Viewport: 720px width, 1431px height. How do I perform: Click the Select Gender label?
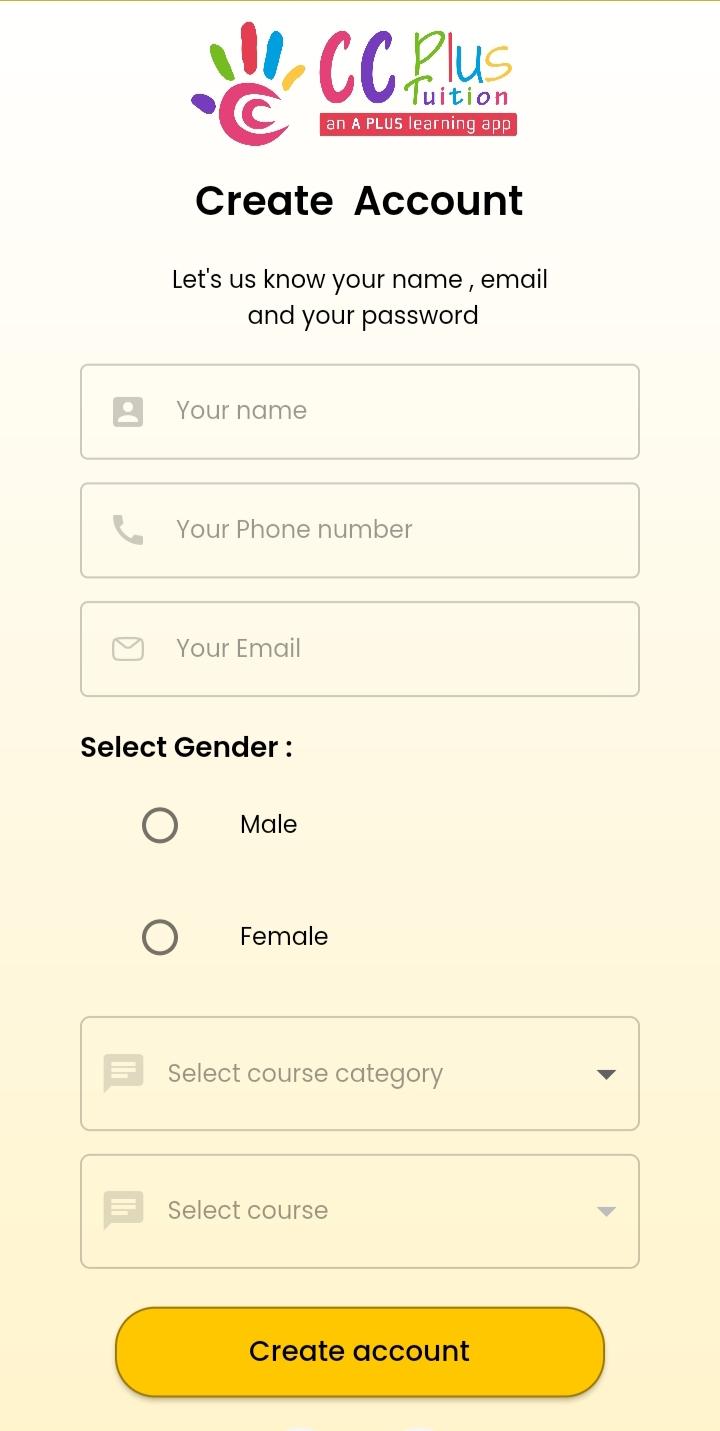(186, 747)
